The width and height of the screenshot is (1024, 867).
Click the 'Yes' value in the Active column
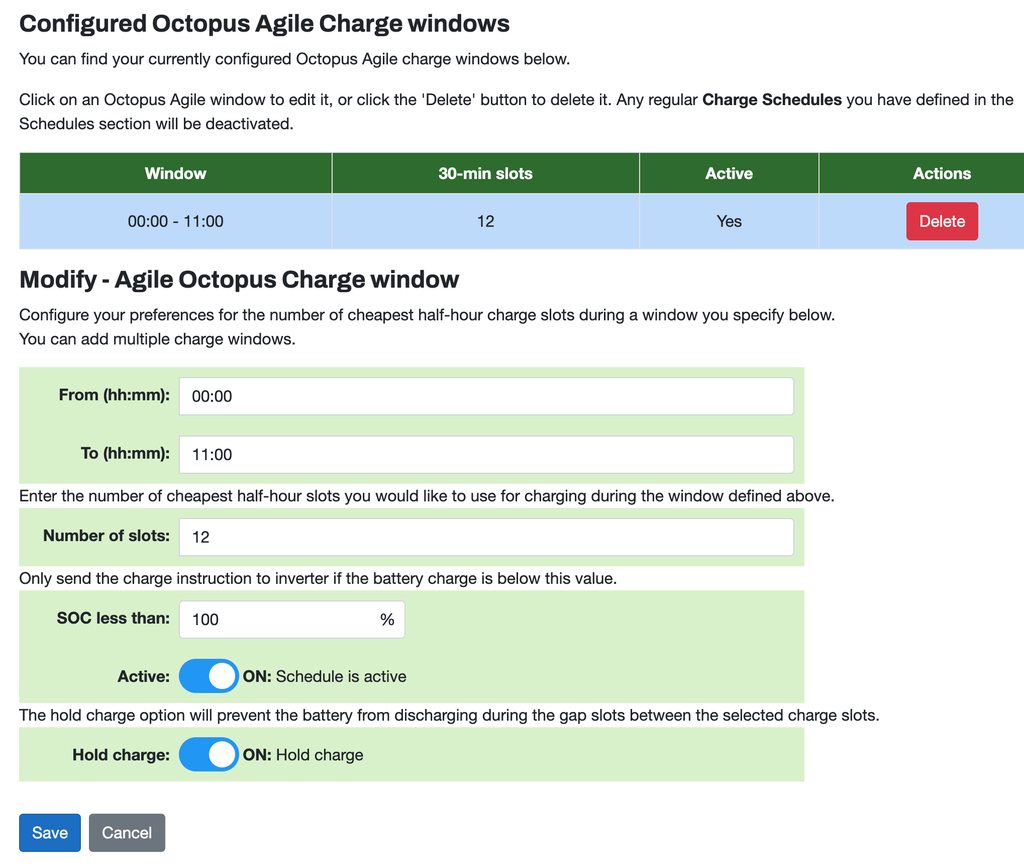(x=729, y=221)
